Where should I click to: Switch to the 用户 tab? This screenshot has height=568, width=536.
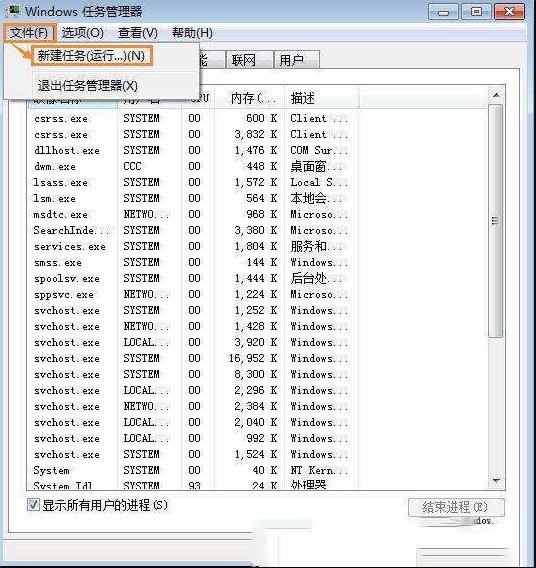pyautogui.click(x=297, y=60)
